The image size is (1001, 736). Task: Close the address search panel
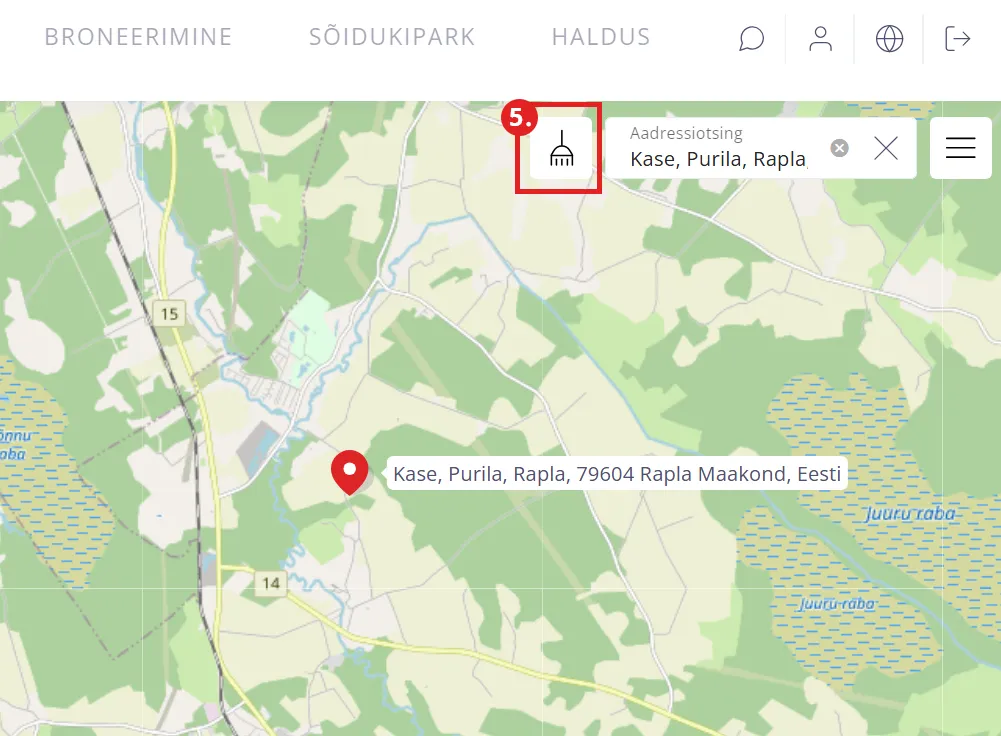tap(885, 148)
